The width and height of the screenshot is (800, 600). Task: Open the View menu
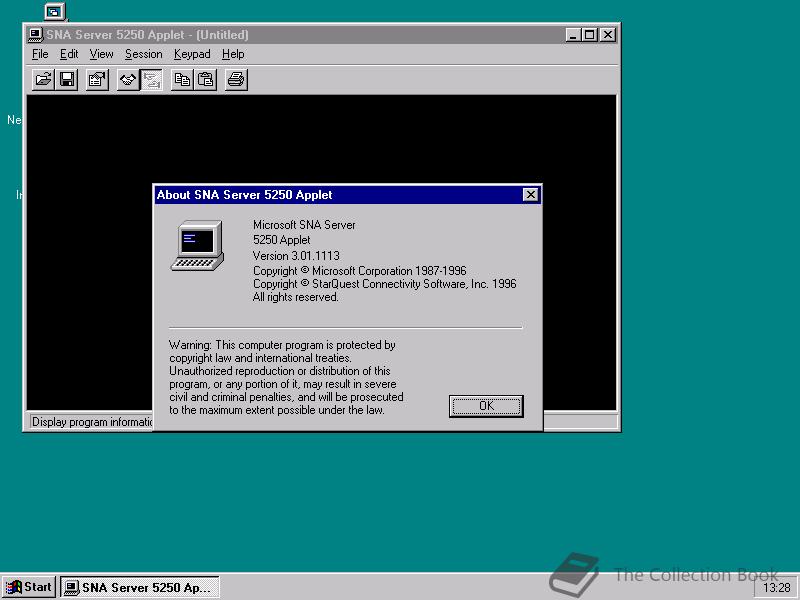click(101, 54)
